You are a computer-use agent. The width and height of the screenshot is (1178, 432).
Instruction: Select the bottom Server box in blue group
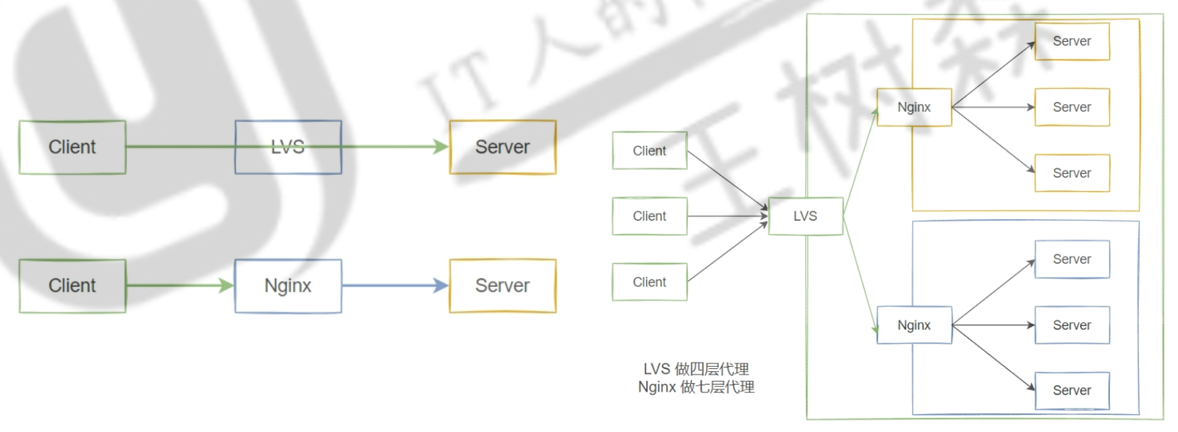(1072, 391)
